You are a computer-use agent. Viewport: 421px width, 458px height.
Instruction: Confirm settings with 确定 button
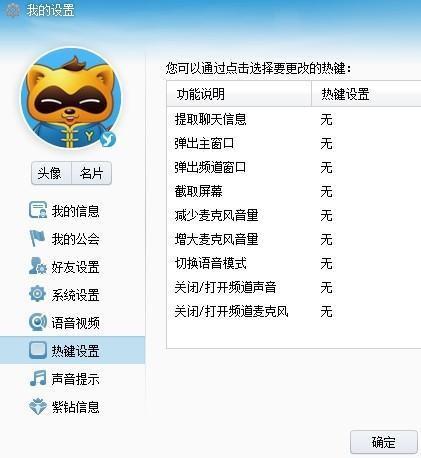(x=384, y=442)
